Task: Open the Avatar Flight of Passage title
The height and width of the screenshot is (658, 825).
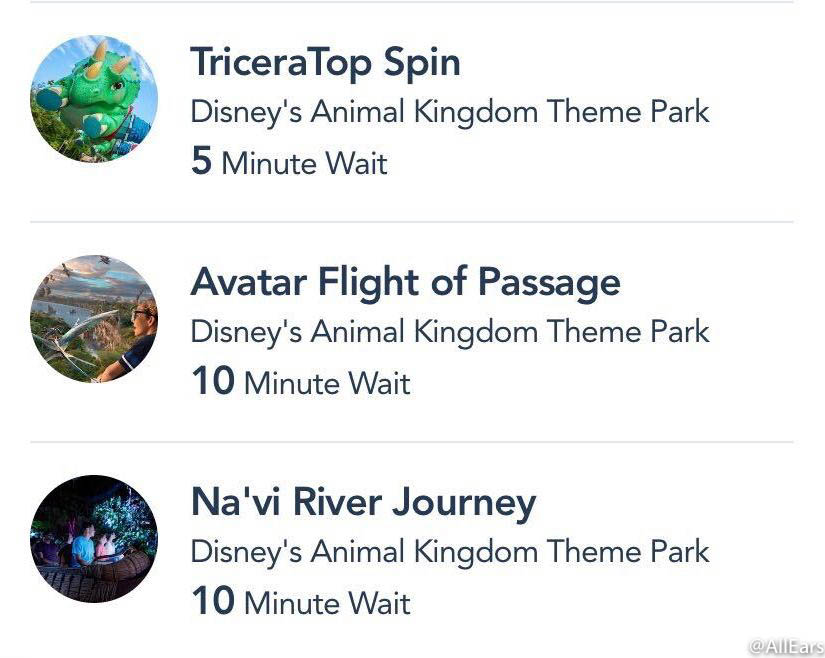Action: 405,282
